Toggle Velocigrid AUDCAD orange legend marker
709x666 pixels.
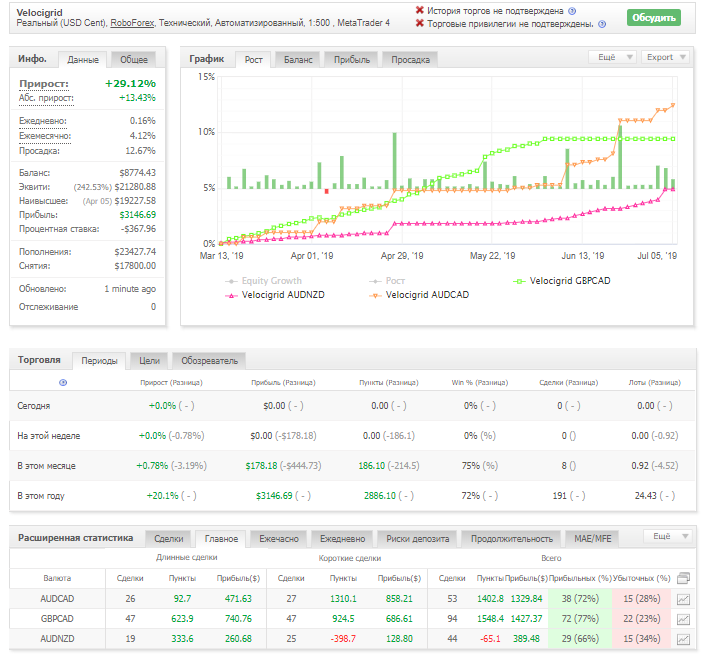[x=375, y=295]
